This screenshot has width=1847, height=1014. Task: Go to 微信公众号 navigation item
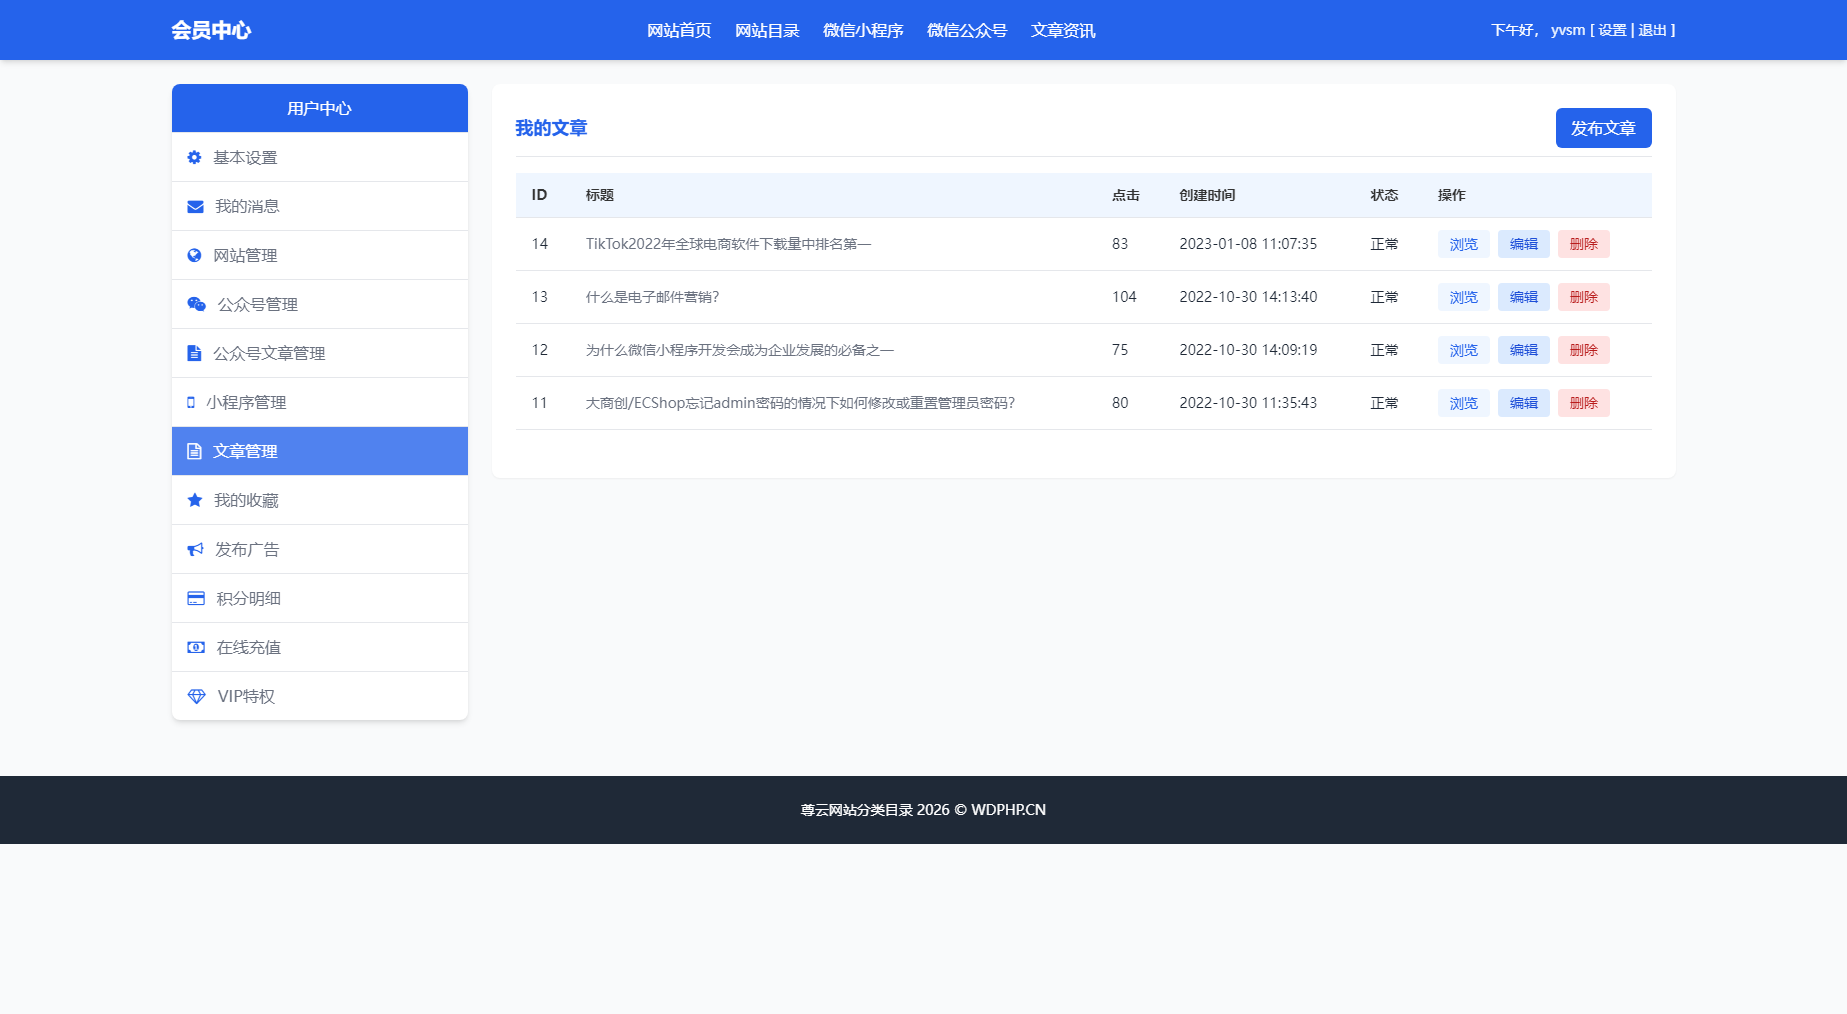coord(967,30)
